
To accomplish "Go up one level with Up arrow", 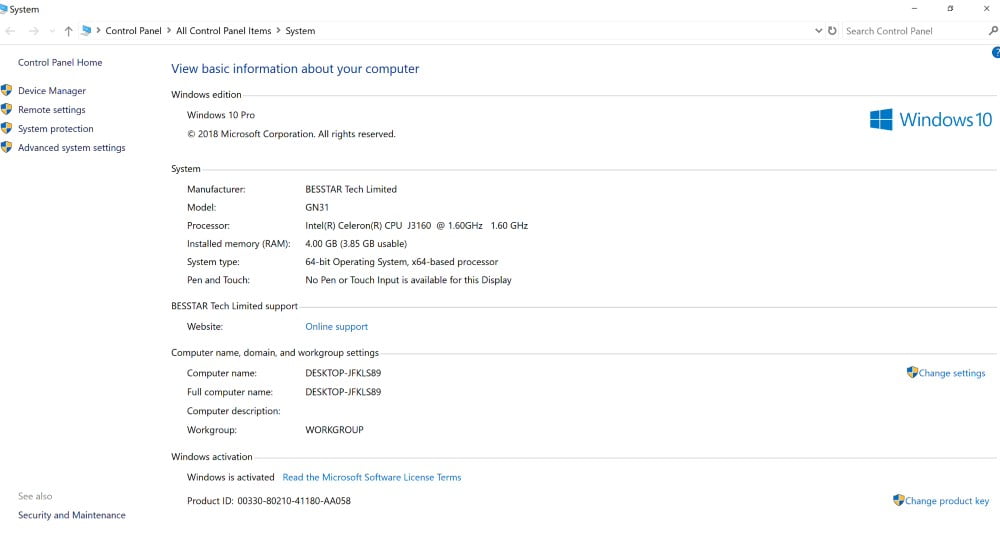I will click(68, 31).
